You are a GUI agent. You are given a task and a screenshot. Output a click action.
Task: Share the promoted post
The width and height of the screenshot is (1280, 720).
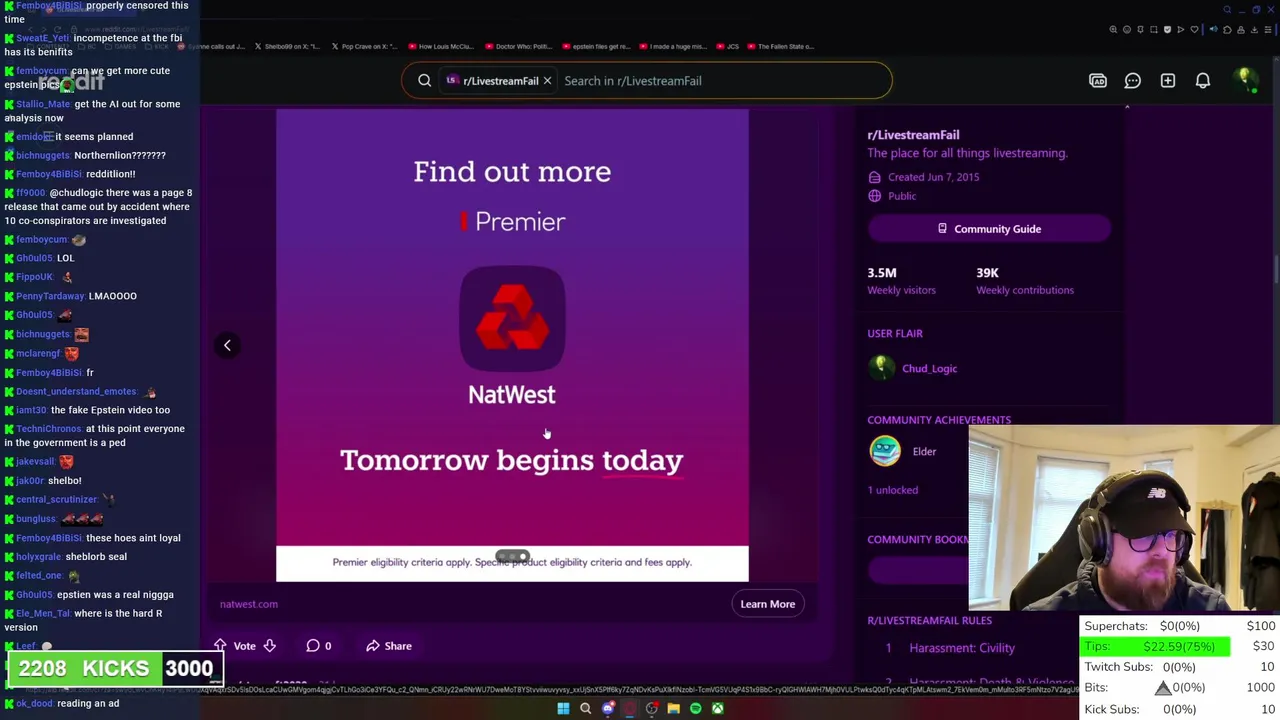coord(389,646)
